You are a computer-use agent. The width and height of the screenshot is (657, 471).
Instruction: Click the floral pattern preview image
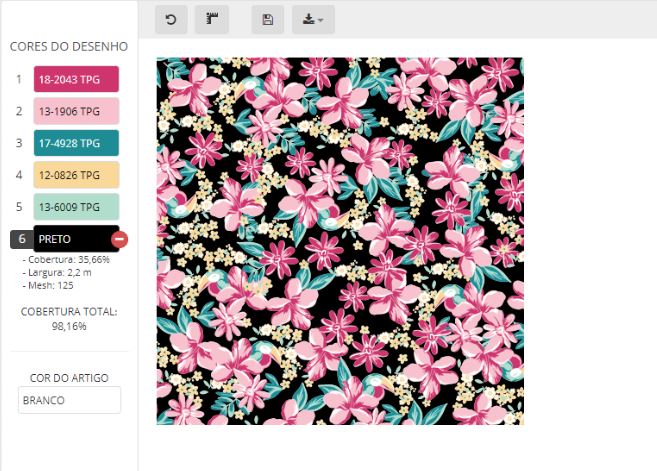click(340, 241)
